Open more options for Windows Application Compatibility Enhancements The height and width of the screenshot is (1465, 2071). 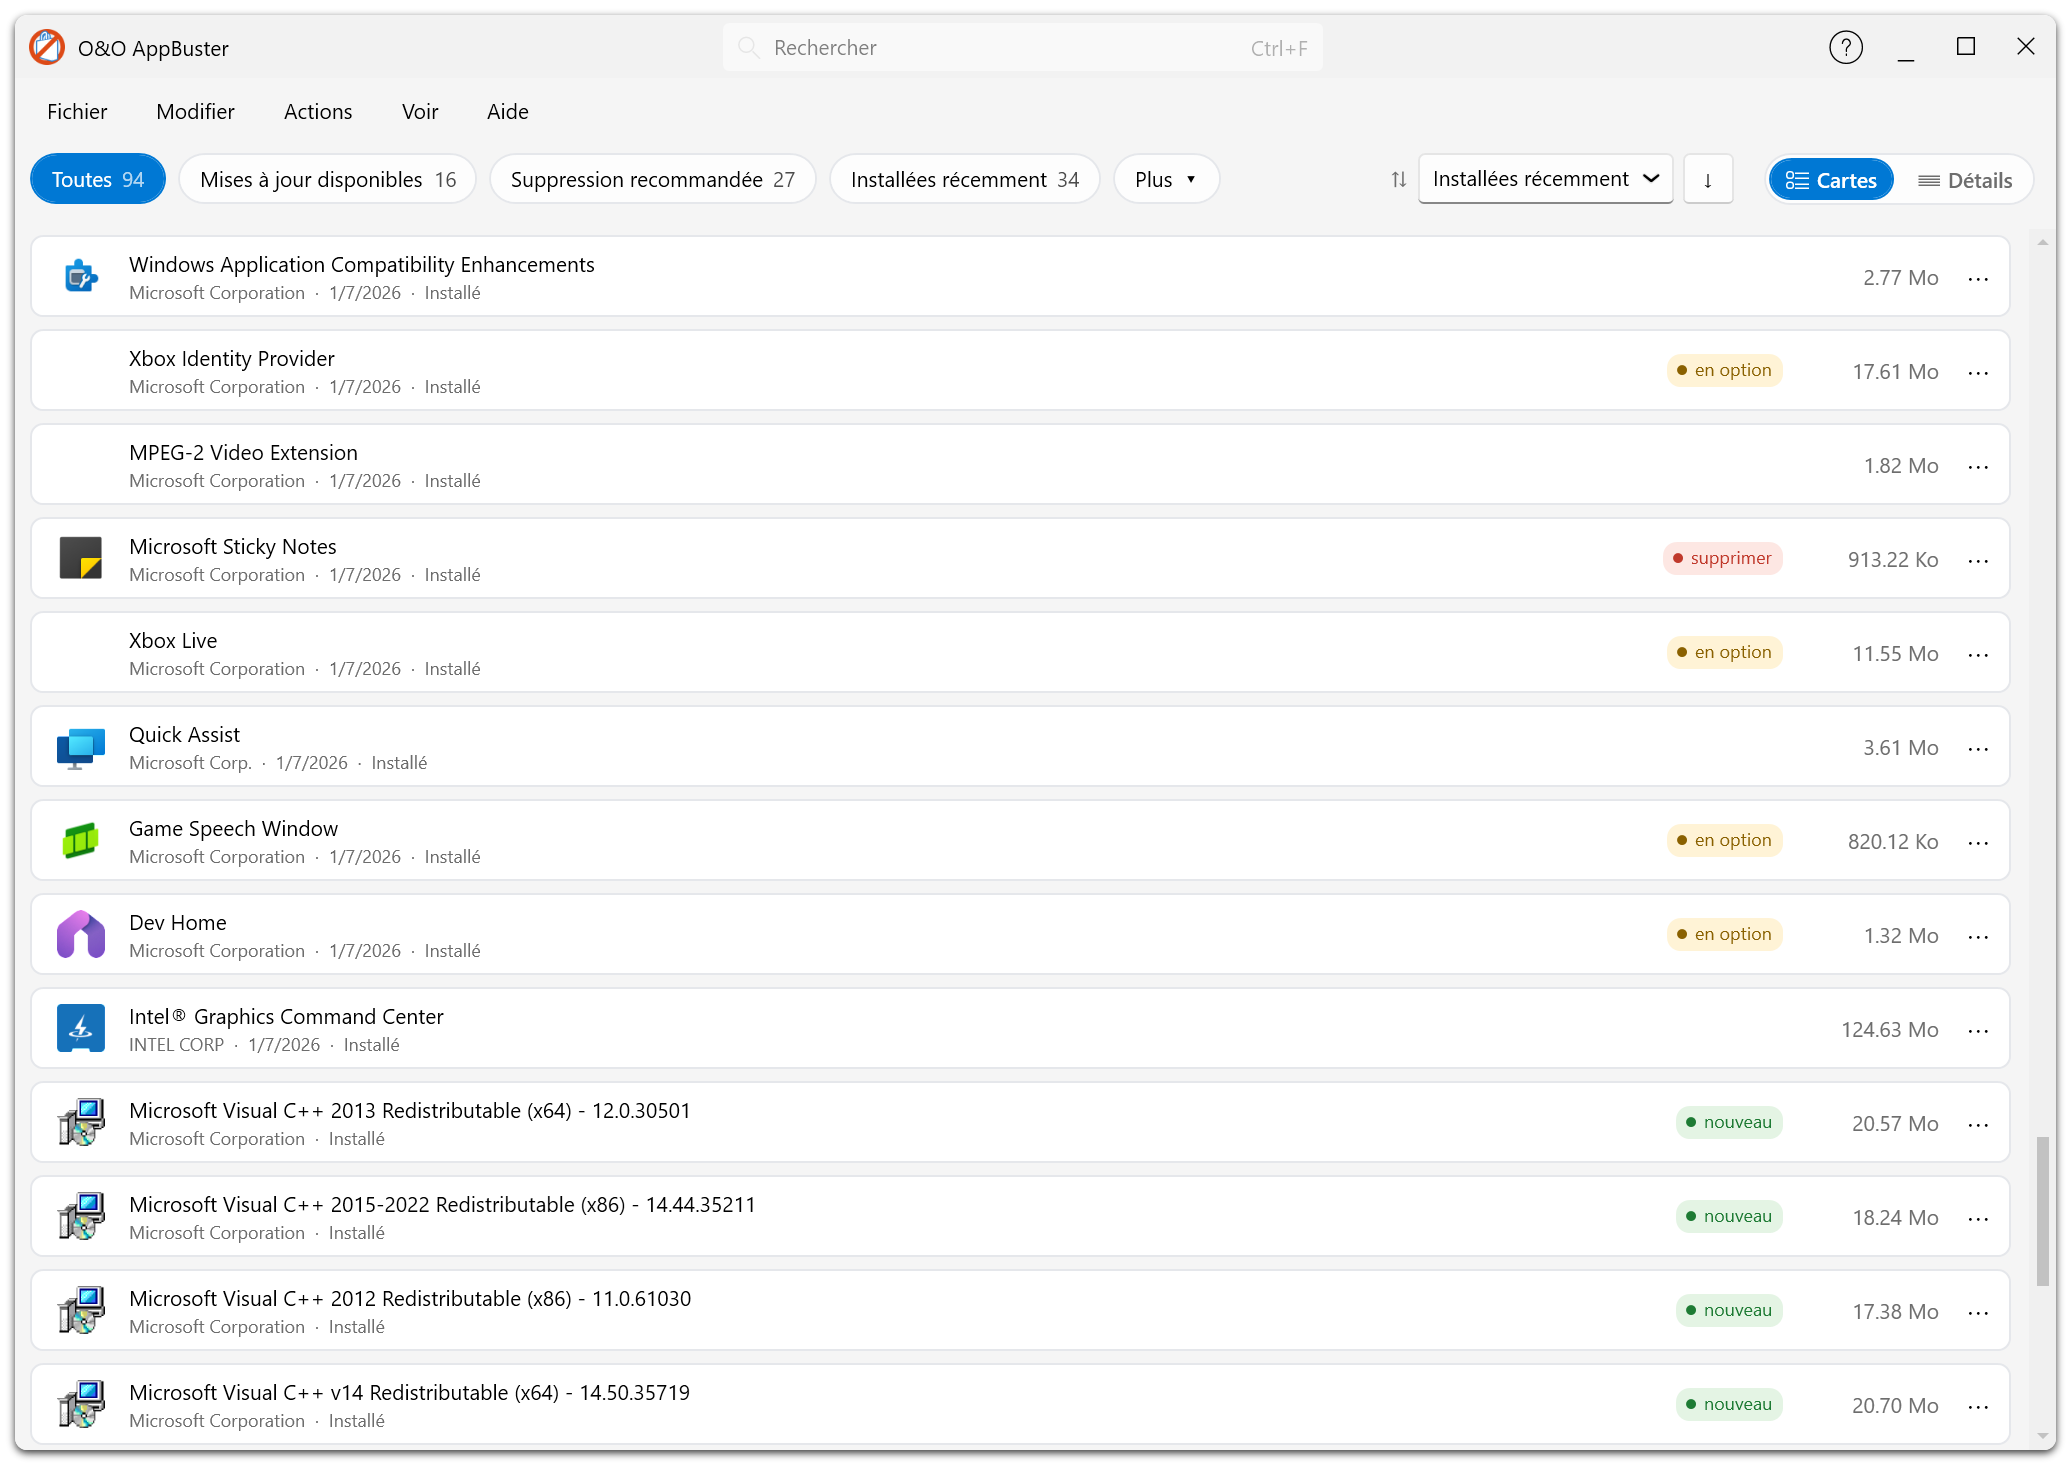point(1978,278)
